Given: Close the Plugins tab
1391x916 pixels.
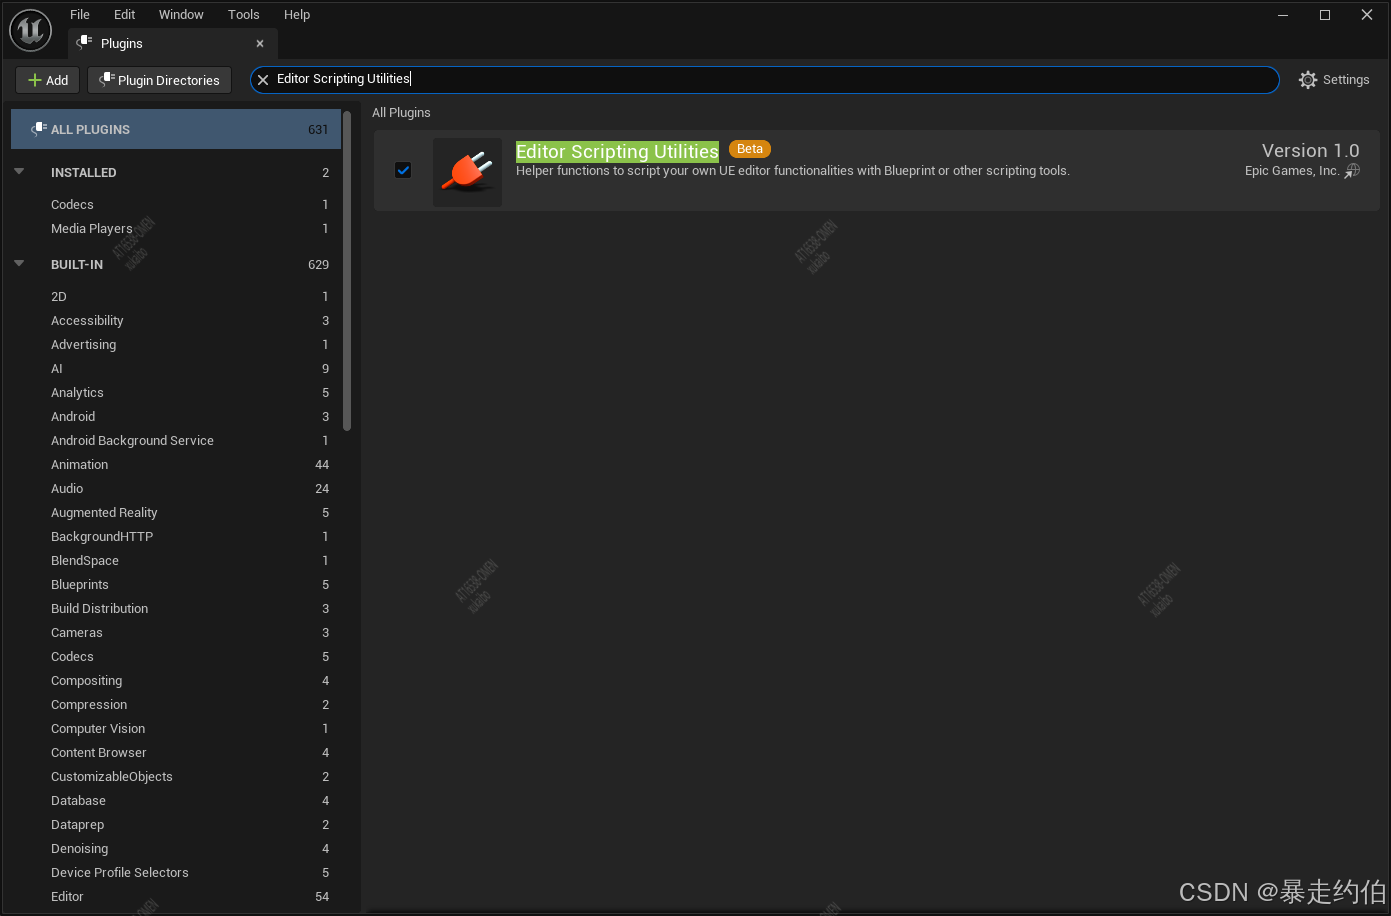Looking at the screenshot, I should click(260, 44).
